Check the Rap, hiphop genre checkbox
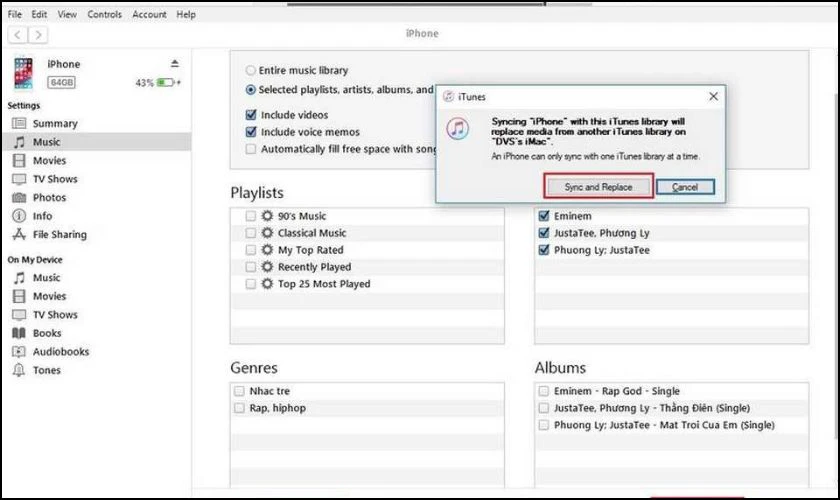Viewport: 840px width, 500px height. (x=239, y=408)
